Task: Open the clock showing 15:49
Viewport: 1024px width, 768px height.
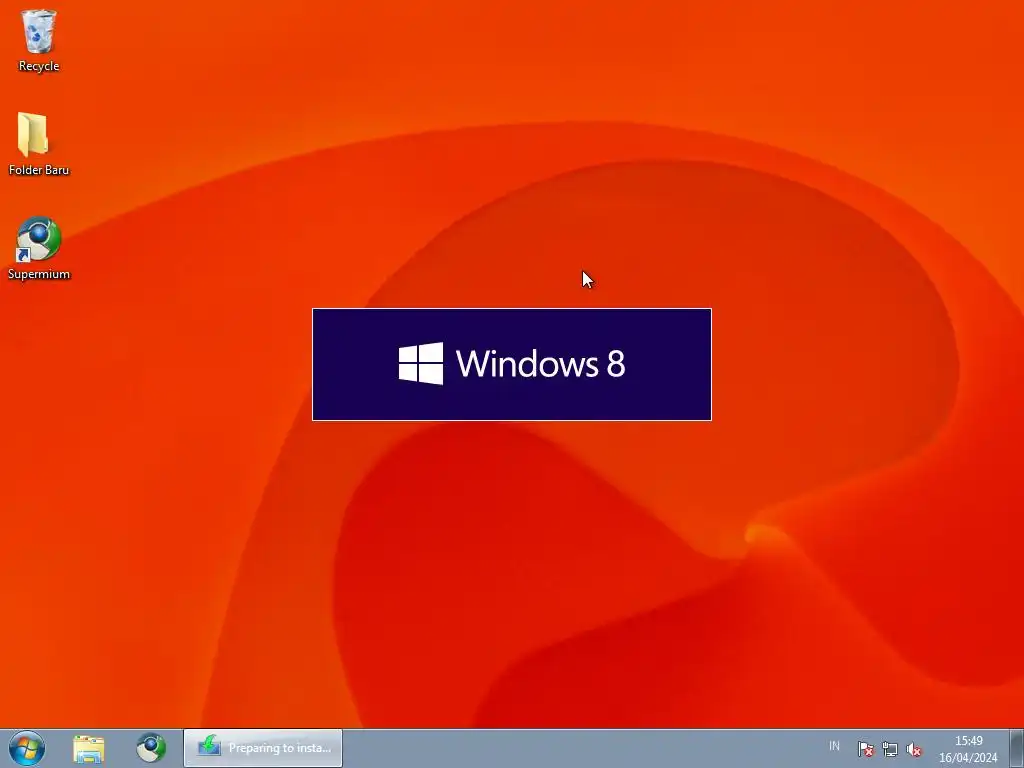Action: click(968, 749)
